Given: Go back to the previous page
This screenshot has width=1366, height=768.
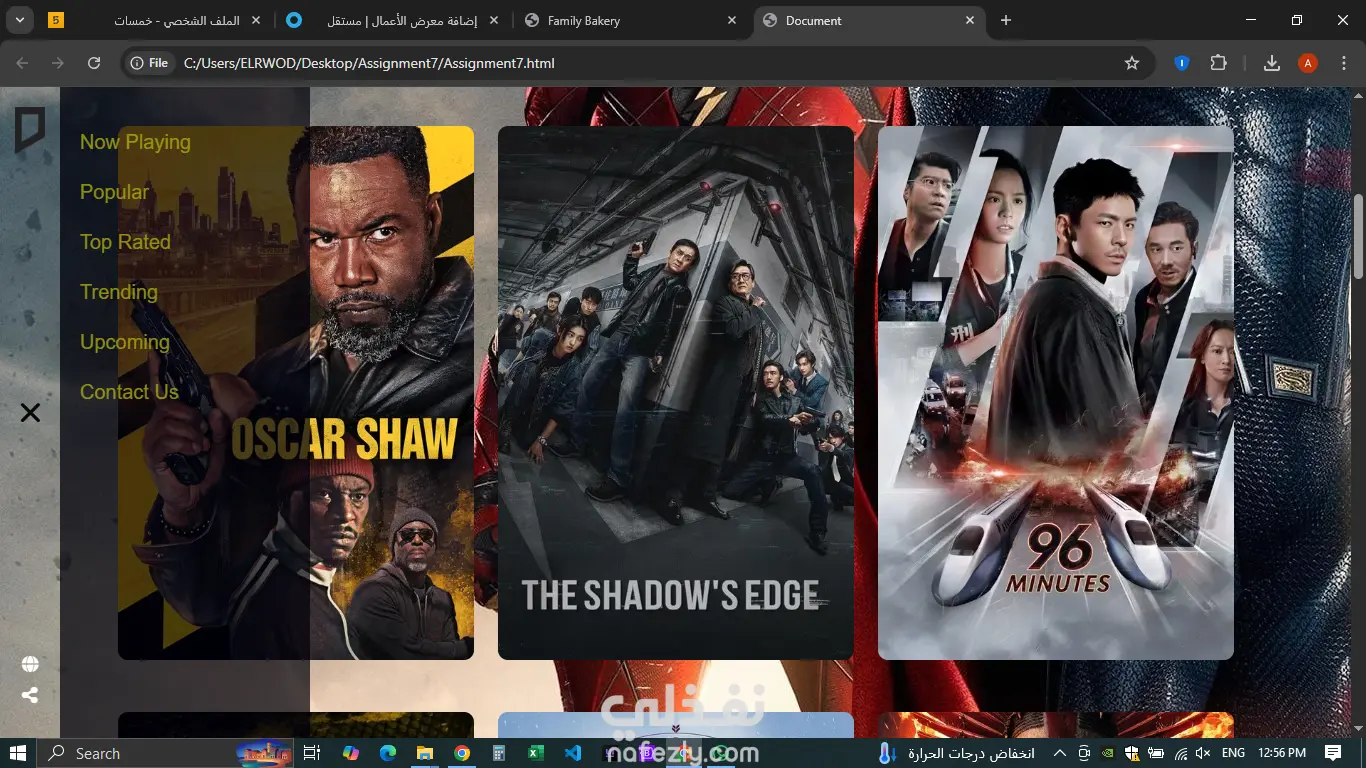Looking at the screenshot, I should 22,63.
